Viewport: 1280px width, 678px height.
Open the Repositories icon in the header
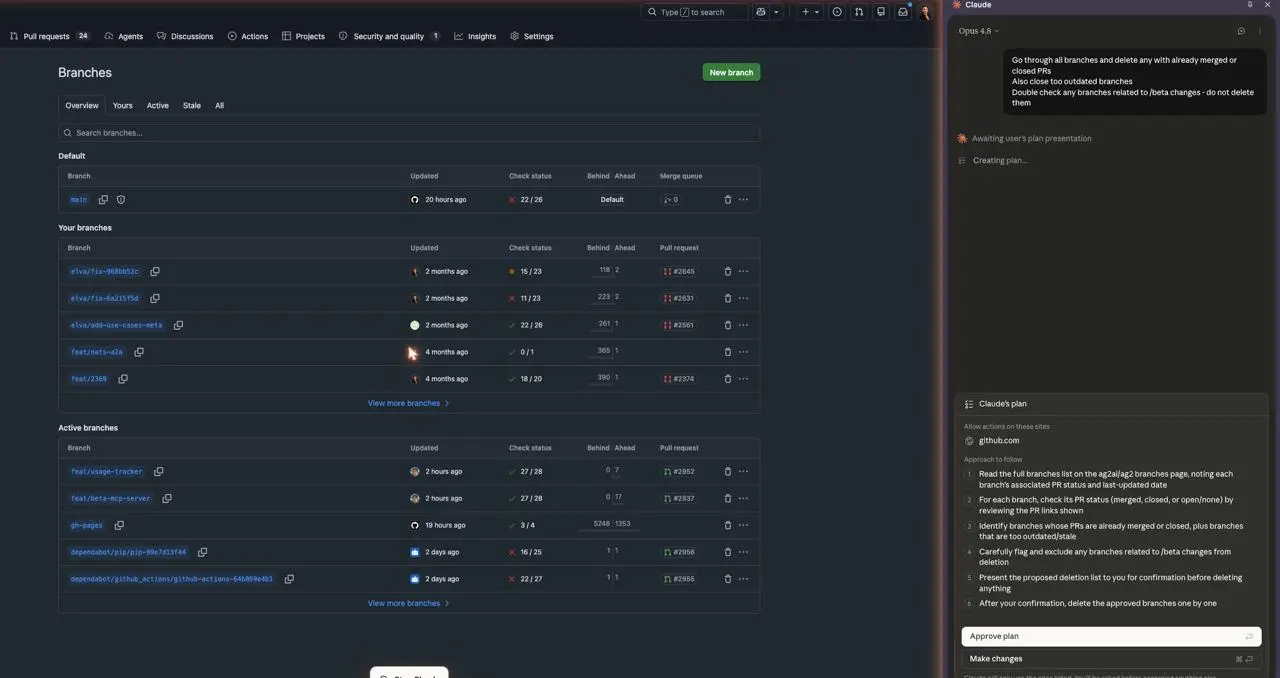(881, 12)
